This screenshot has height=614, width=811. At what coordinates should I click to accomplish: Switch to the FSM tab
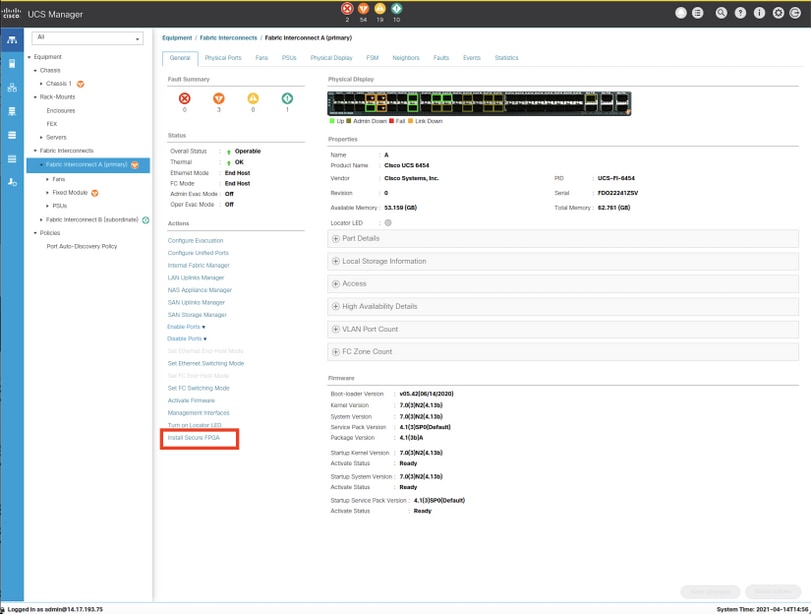(372, 58)
